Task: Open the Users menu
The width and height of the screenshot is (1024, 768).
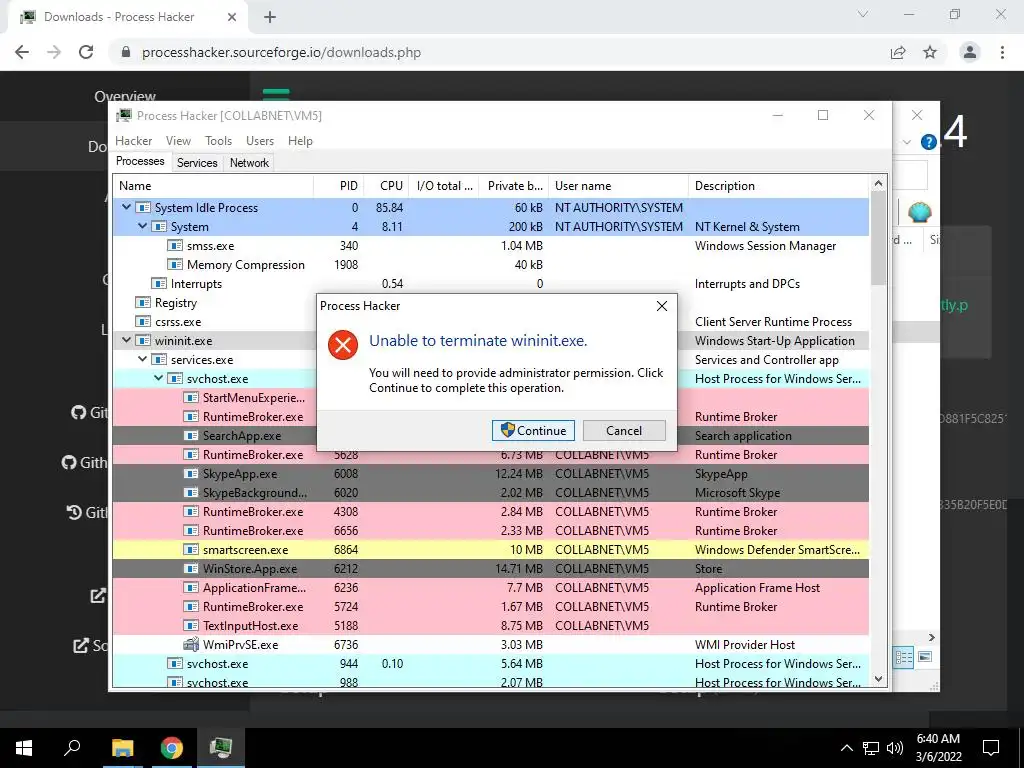Action: click(x=260, y=140)
